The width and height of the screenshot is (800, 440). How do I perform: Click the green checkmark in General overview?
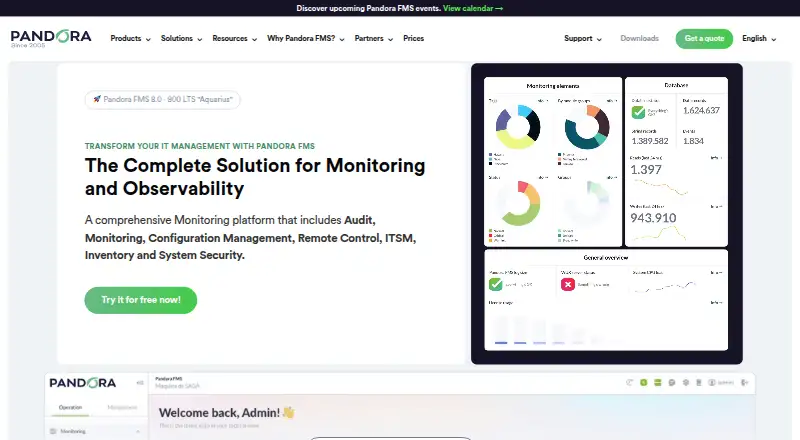[x=495, y=284]
